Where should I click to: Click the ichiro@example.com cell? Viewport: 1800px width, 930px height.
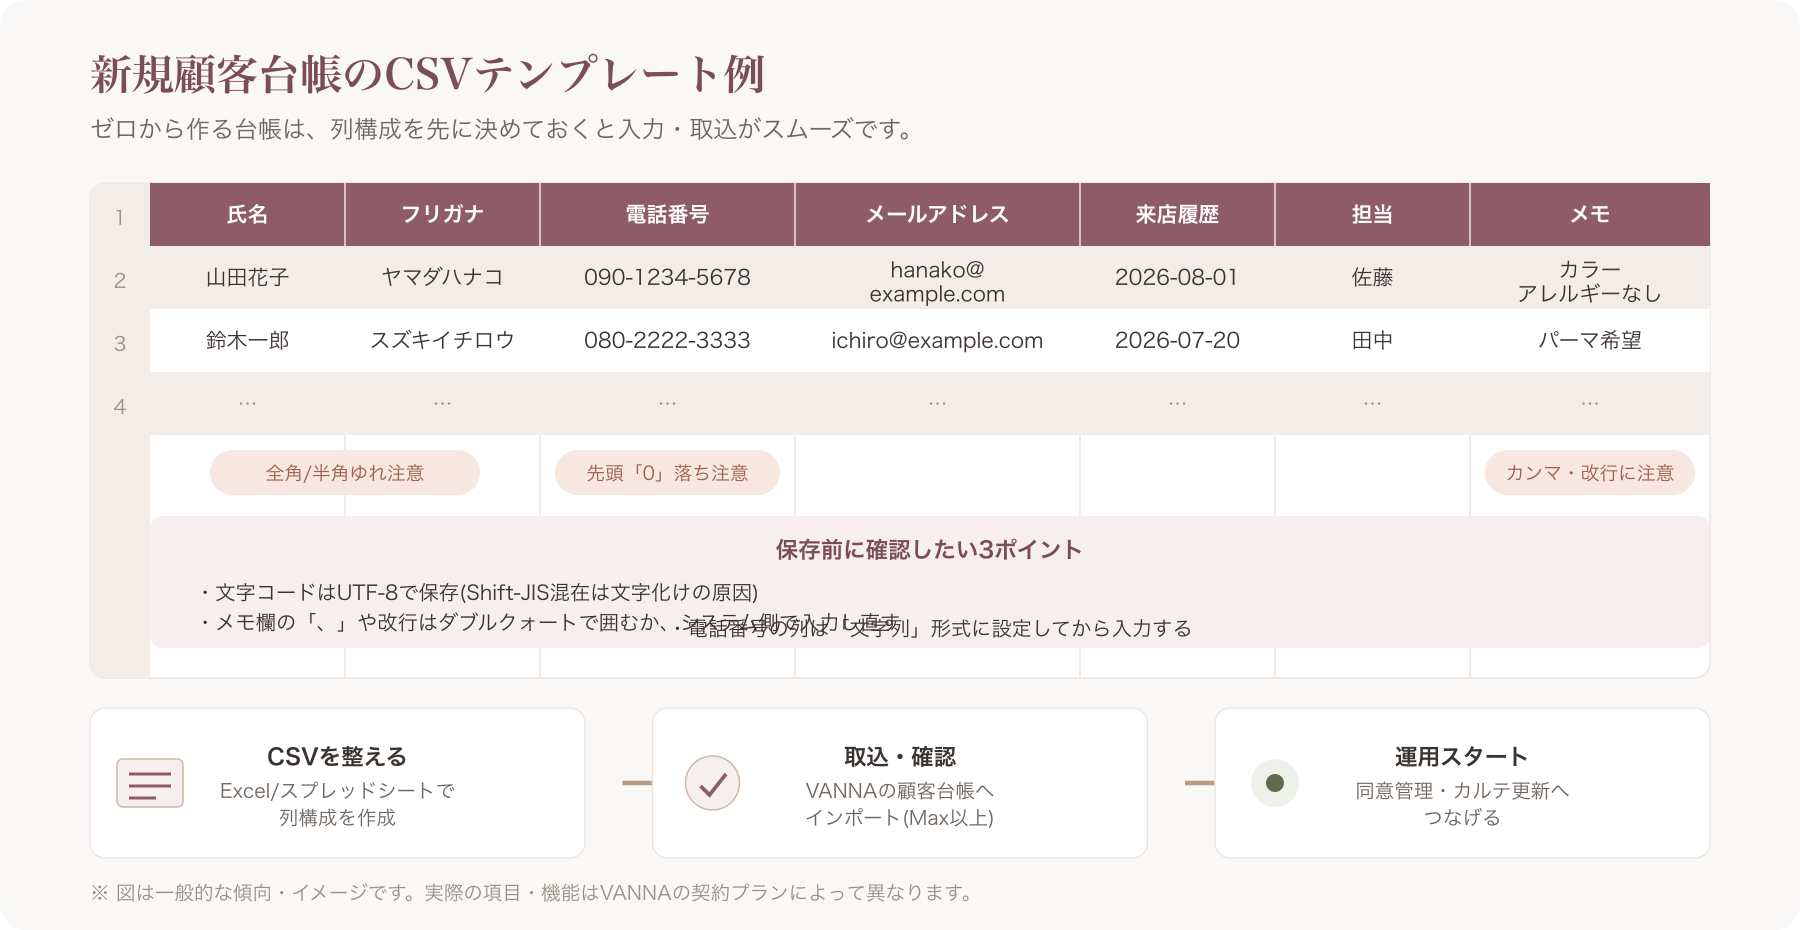[x=937, y=341]
